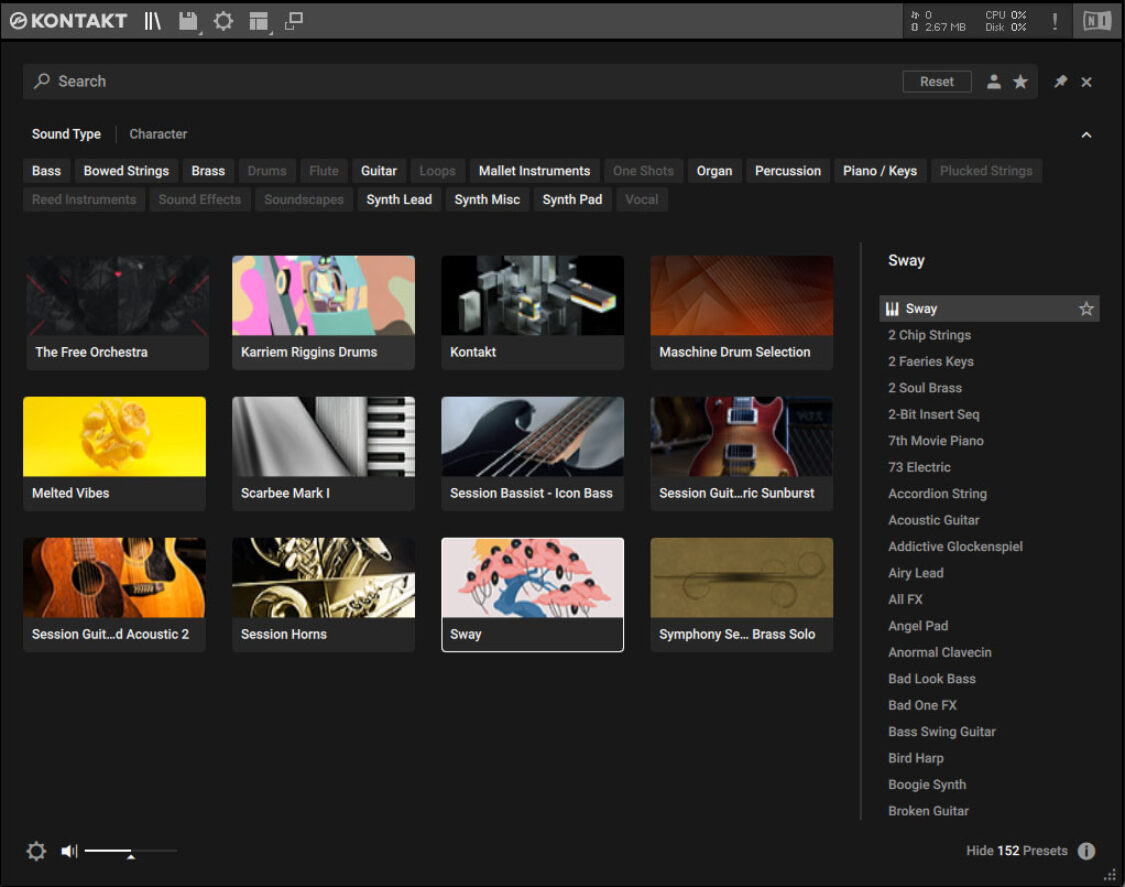Collapse the Sound Type tag section chevron
1125x887 pixels.
click(1086, 135)
